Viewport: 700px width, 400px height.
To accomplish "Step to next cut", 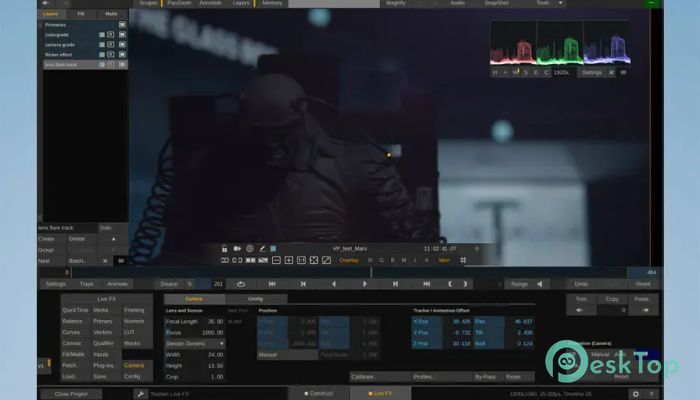I will pyautogui.click(x=396, y=284).
